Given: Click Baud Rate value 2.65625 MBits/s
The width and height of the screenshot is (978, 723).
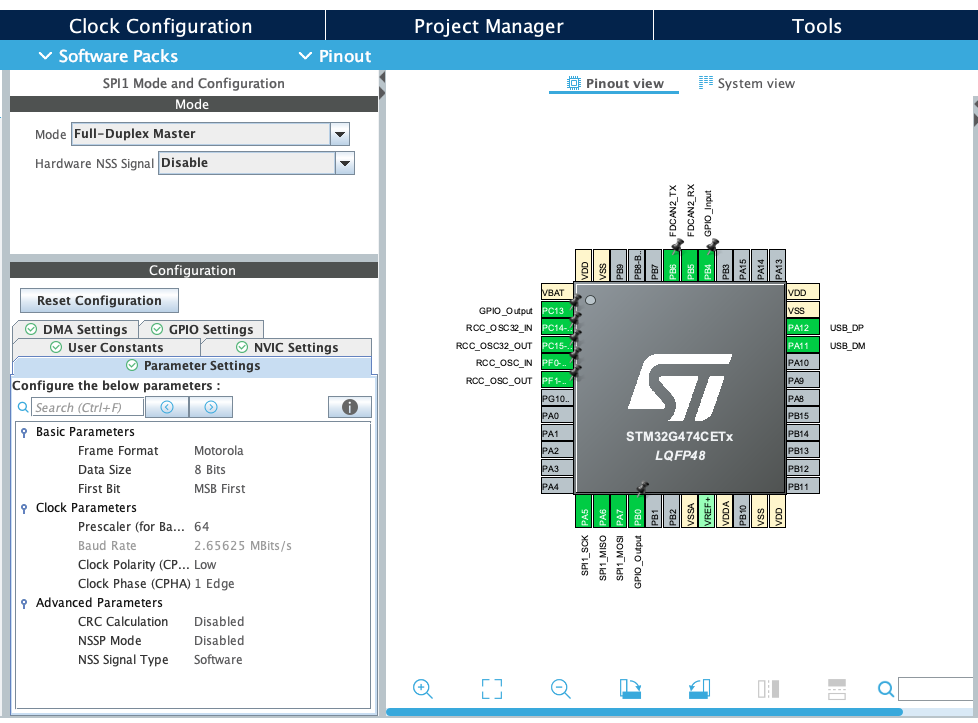Looking at the screenshot, I should pyautogui.click(x=243, y=546).
